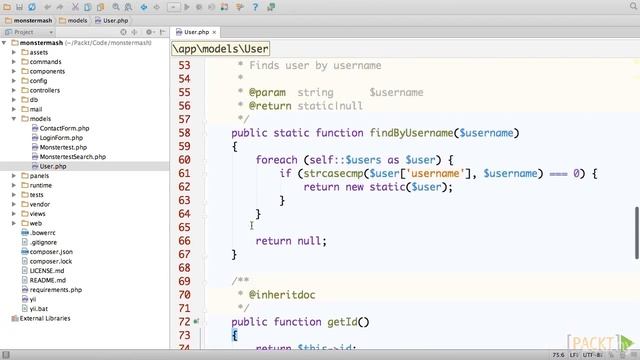Viewport: 640px width, 360px height.
Task: Open the run configuration dropdown in toolbar
Action: click(x=173, y=7)
